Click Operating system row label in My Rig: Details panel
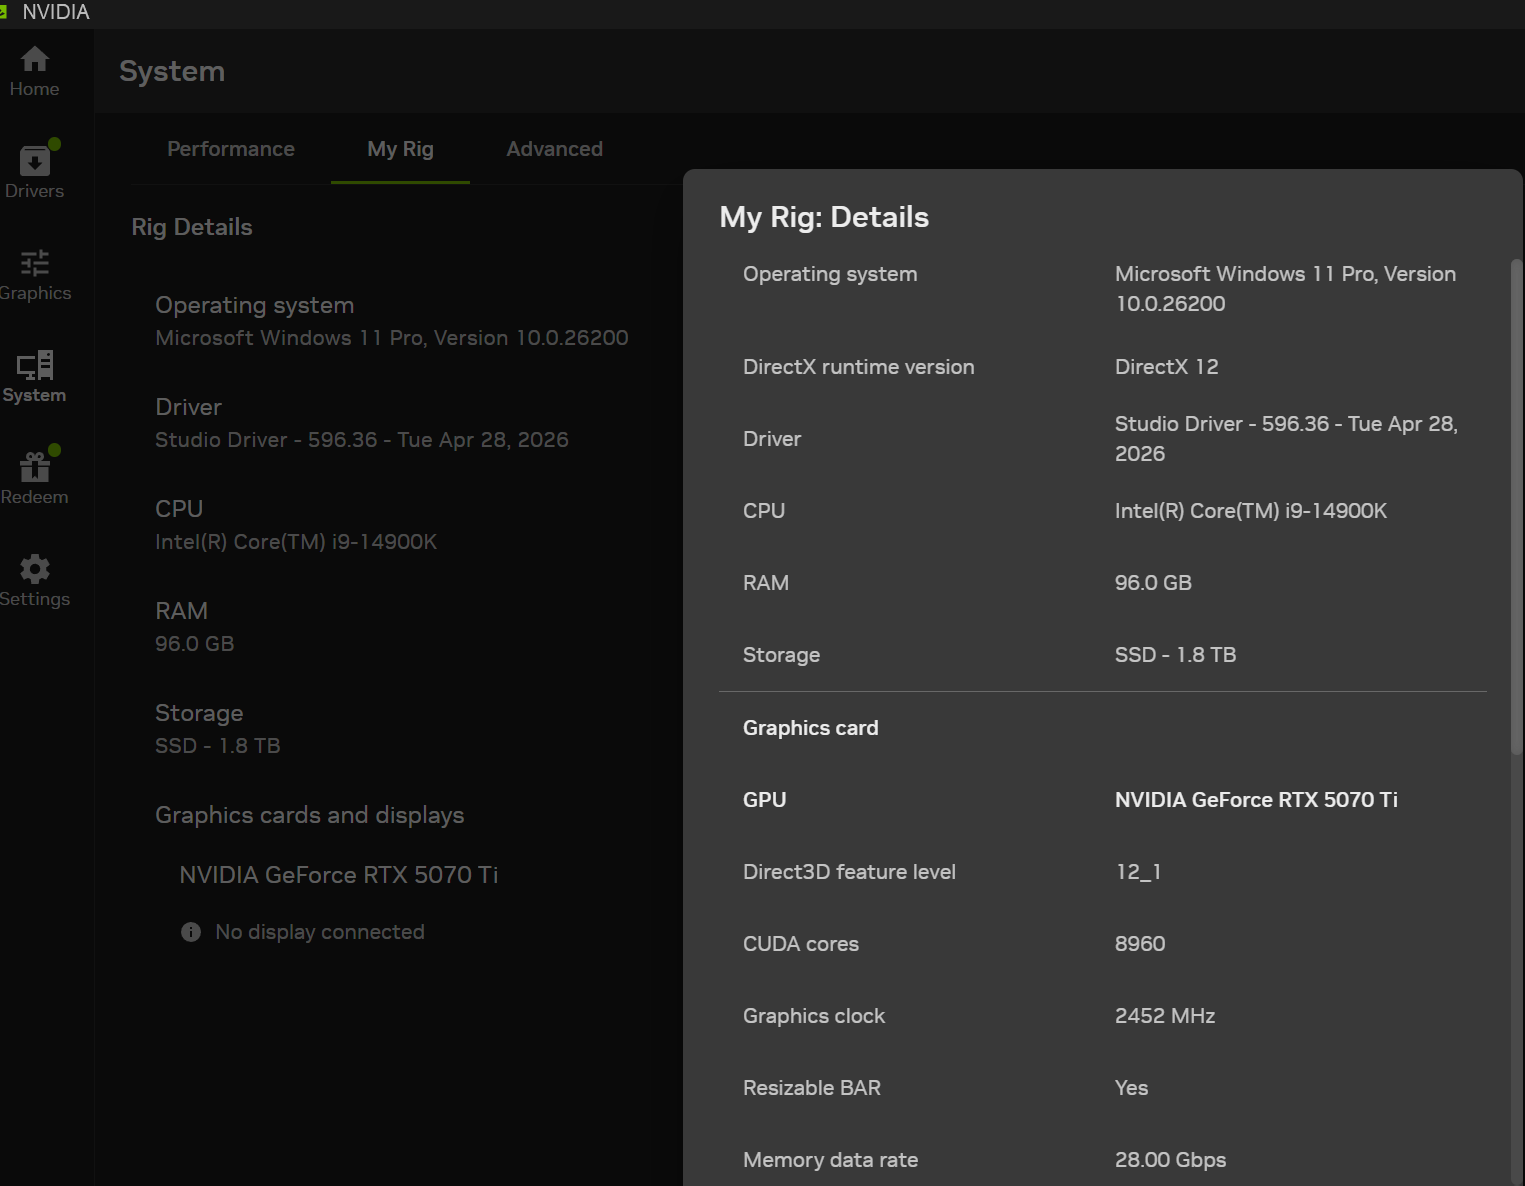This screenshot has height=1186, width=1525. [830, 274]
